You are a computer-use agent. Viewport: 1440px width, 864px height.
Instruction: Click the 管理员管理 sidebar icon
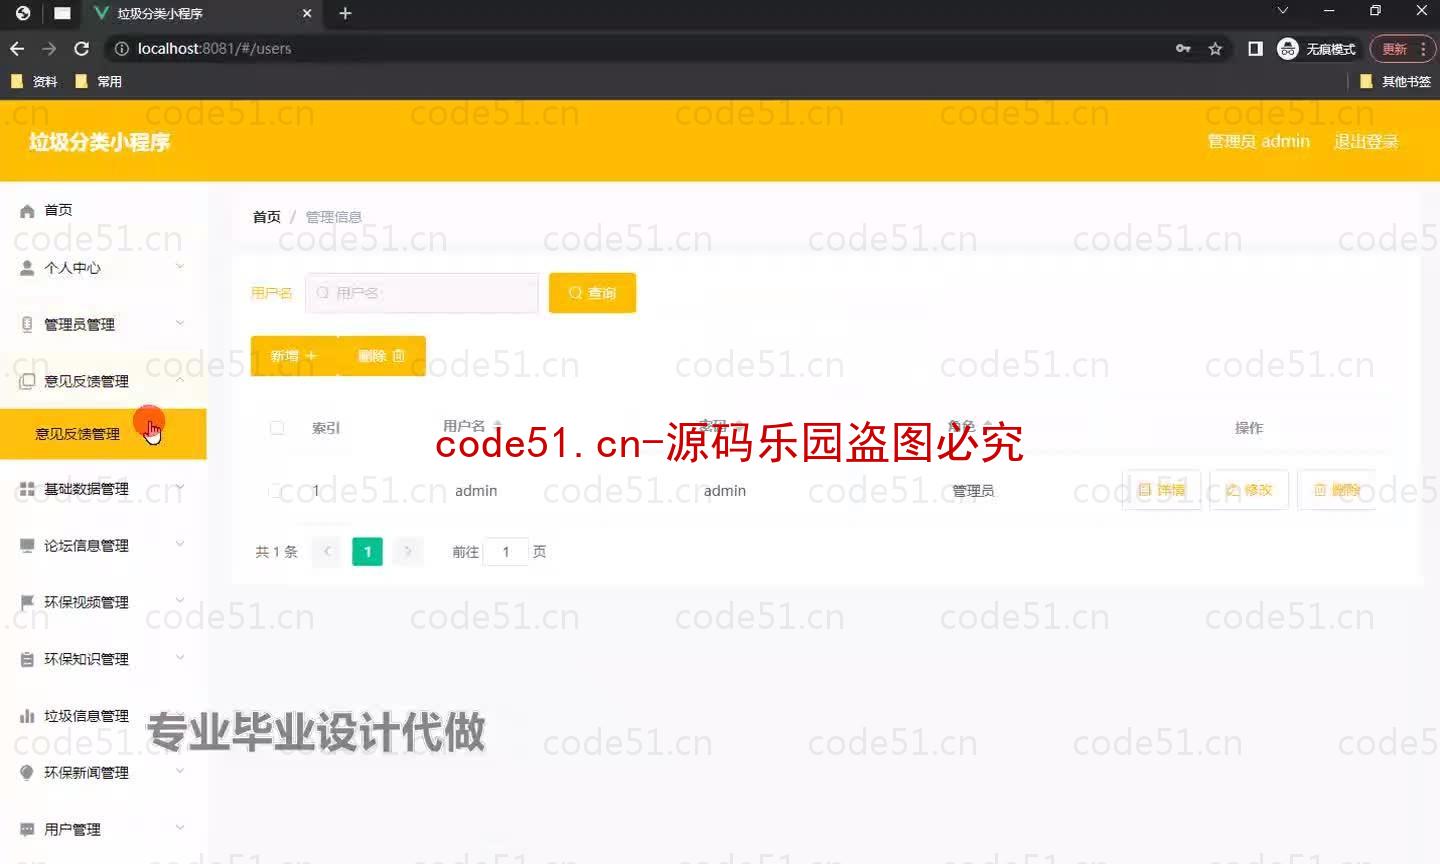[27, 324]
